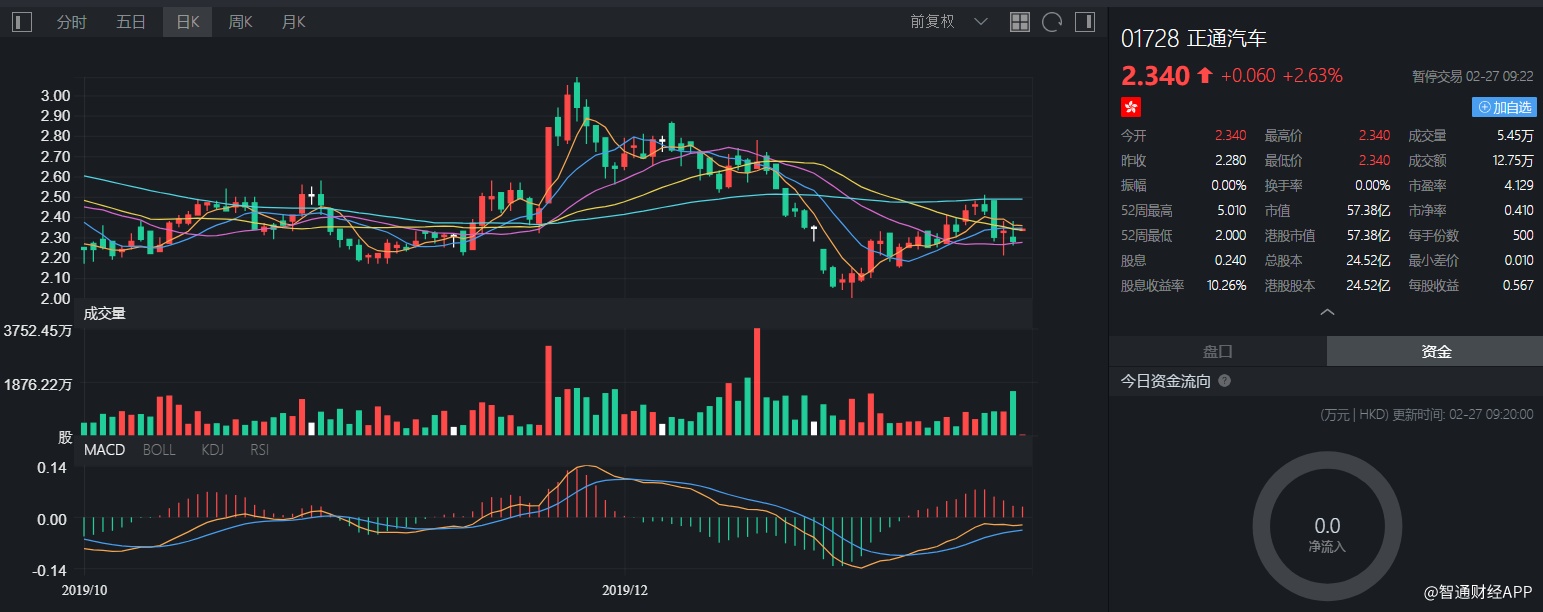Screen dimensions: 1543x612
Task: Select the 资金 capital flow tab
Action: [1436, 351]
